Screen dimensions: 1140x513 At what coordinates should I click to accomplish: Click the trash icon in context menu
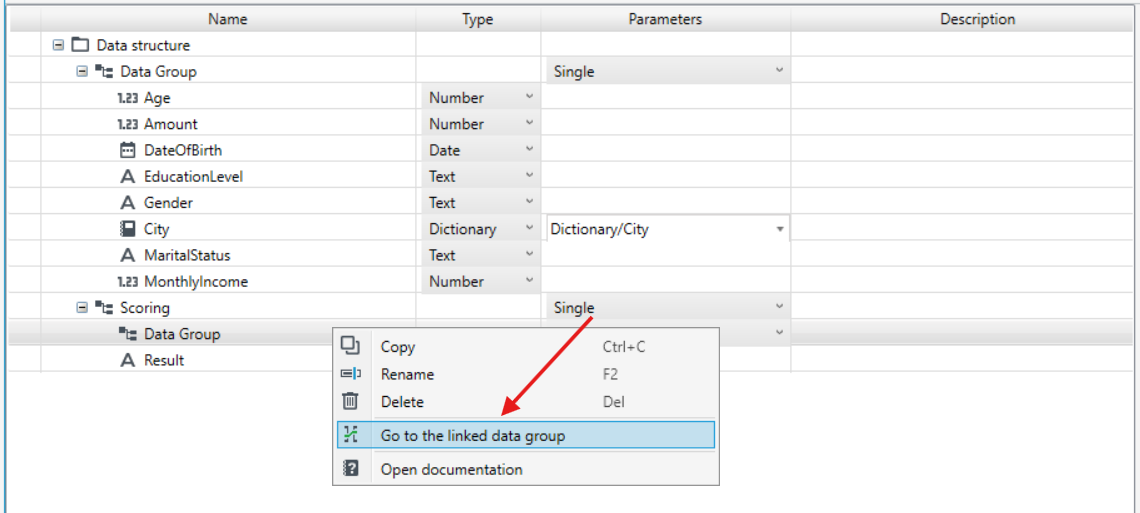click(350, 401)
